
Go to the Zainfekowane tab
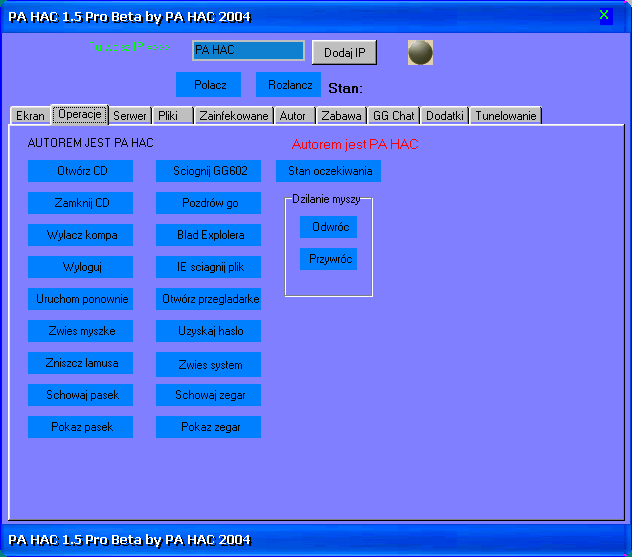pyautogui.click(x=233, y=116)
